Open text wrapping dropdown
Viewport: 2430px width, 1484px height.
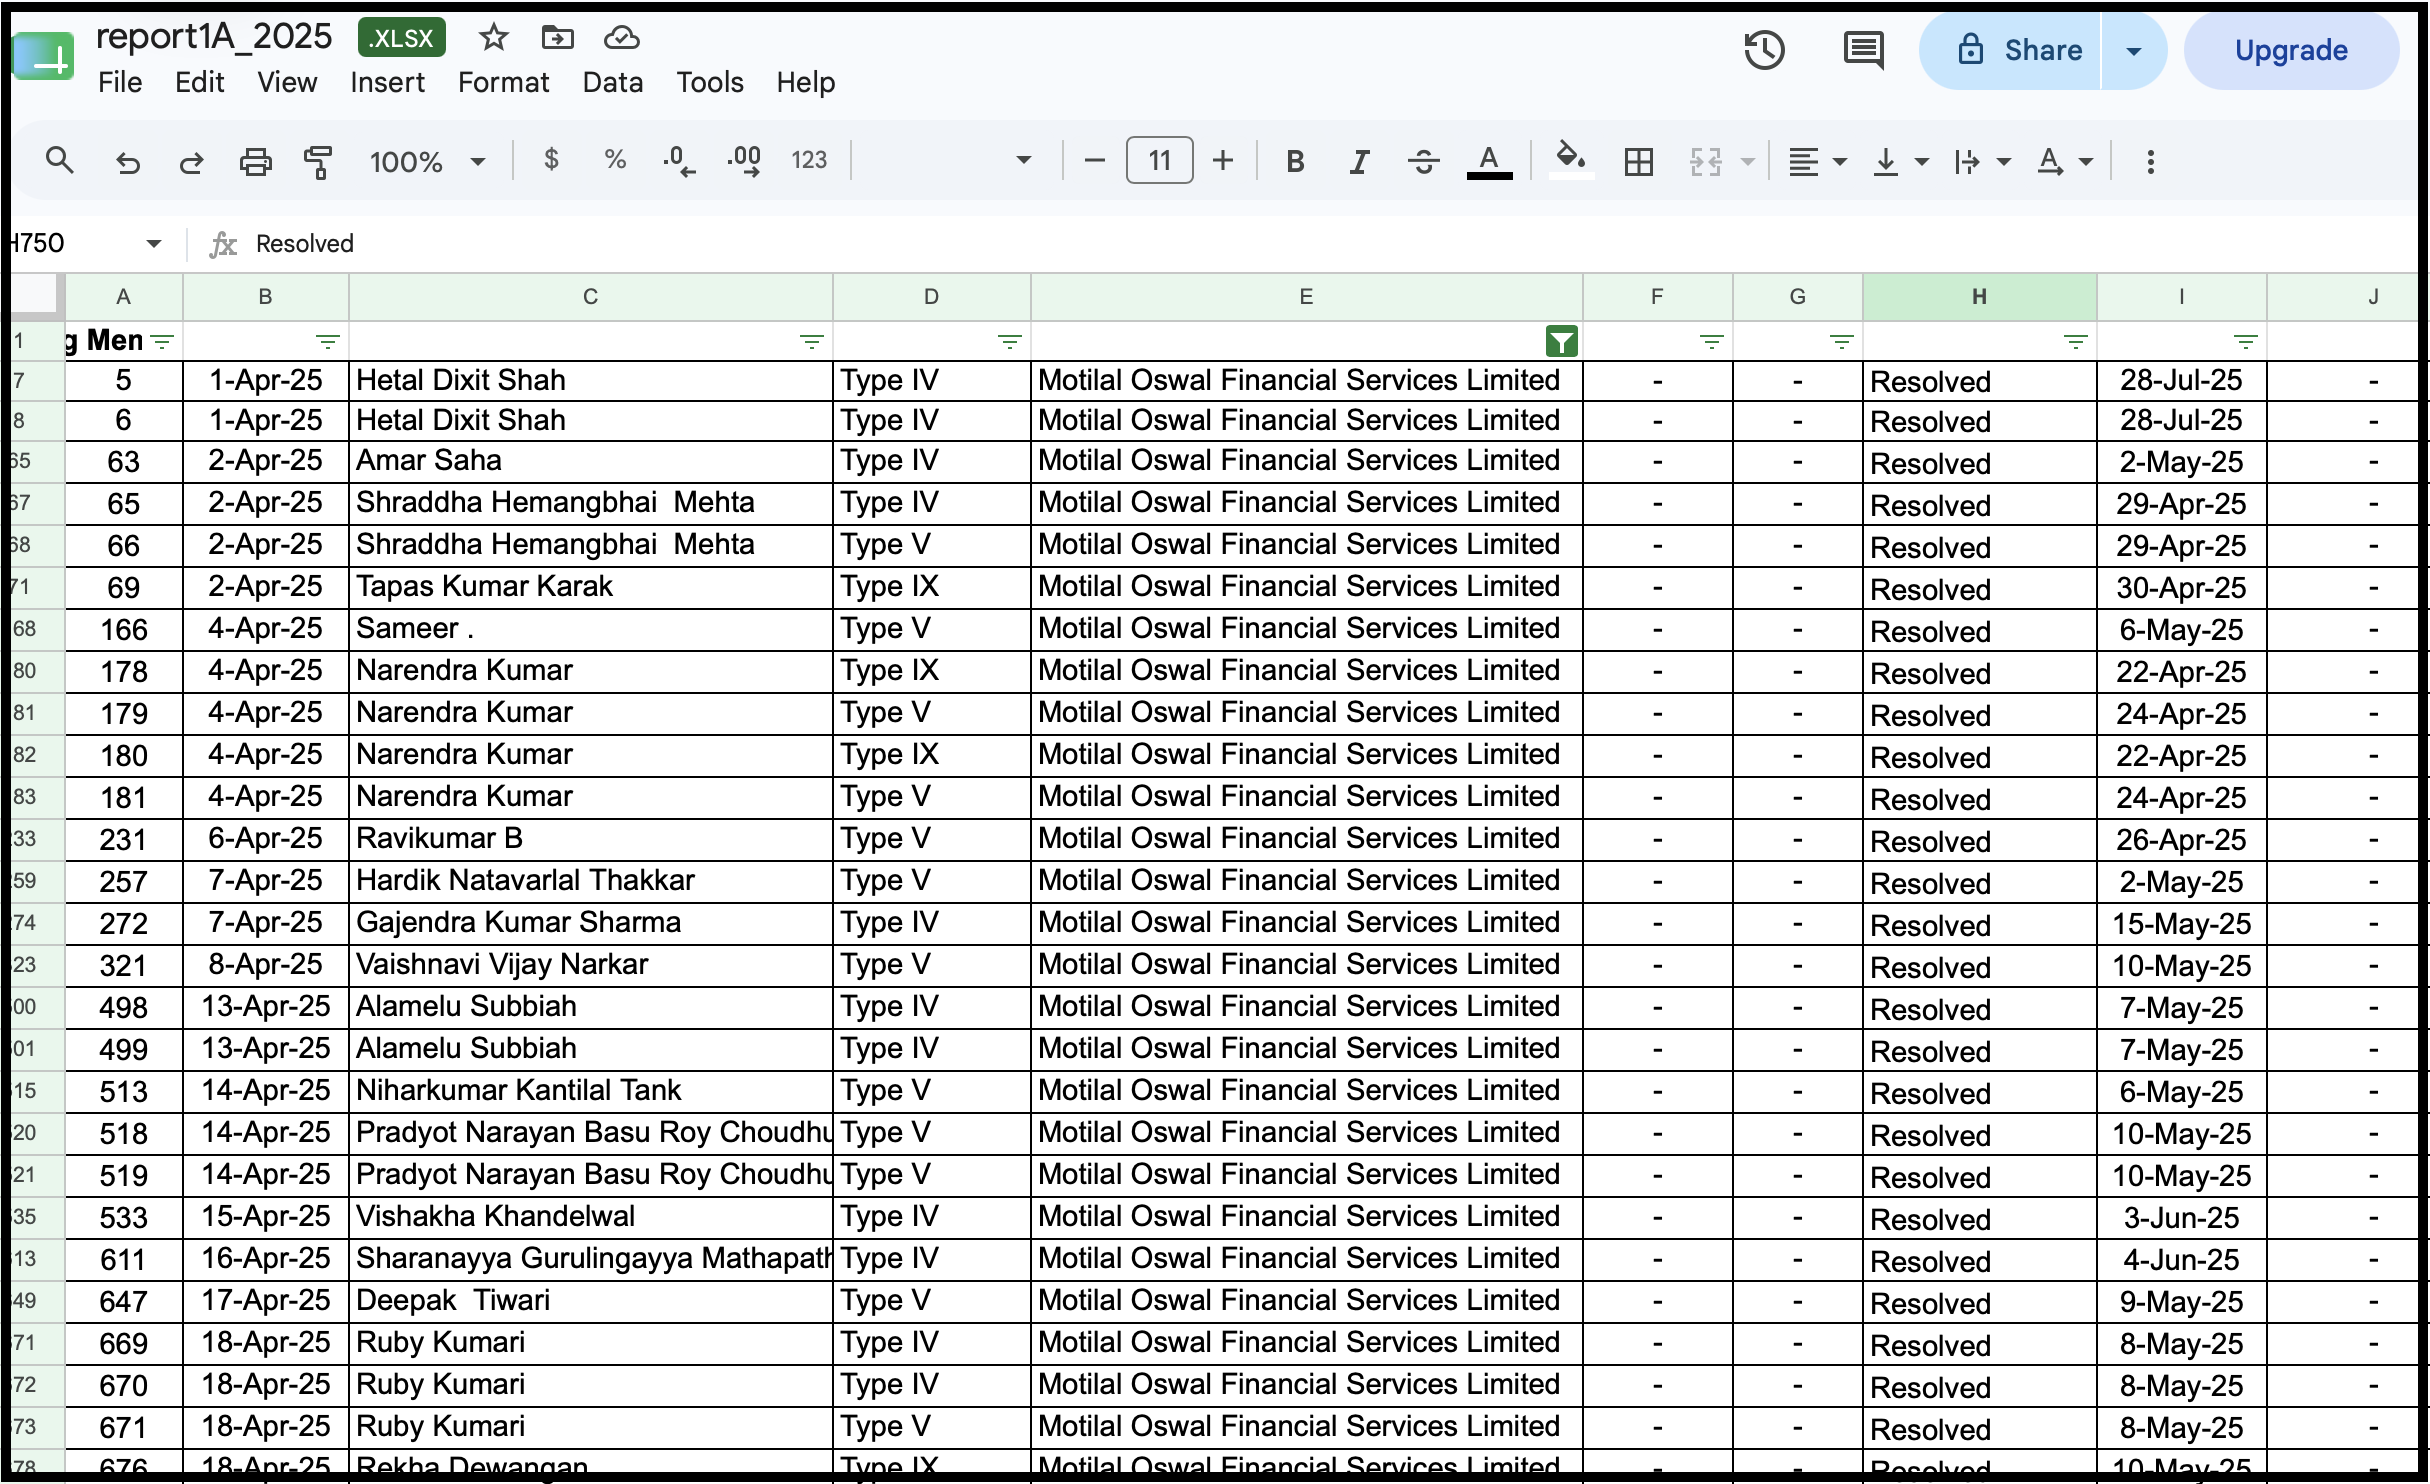1982,161
